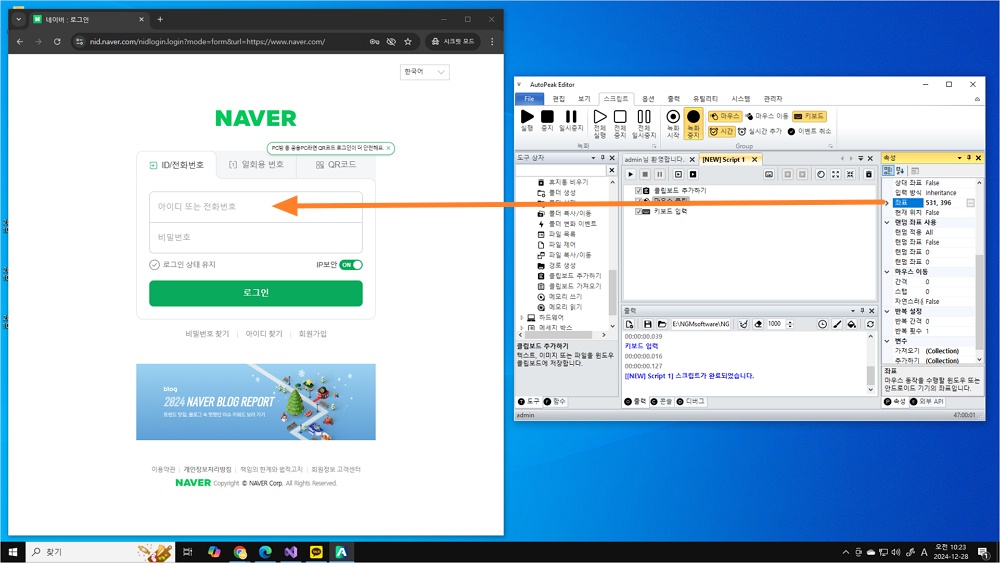
Task: Click the expand-all arrows icon in script toolbar
Action: click(x=835, y=174)
